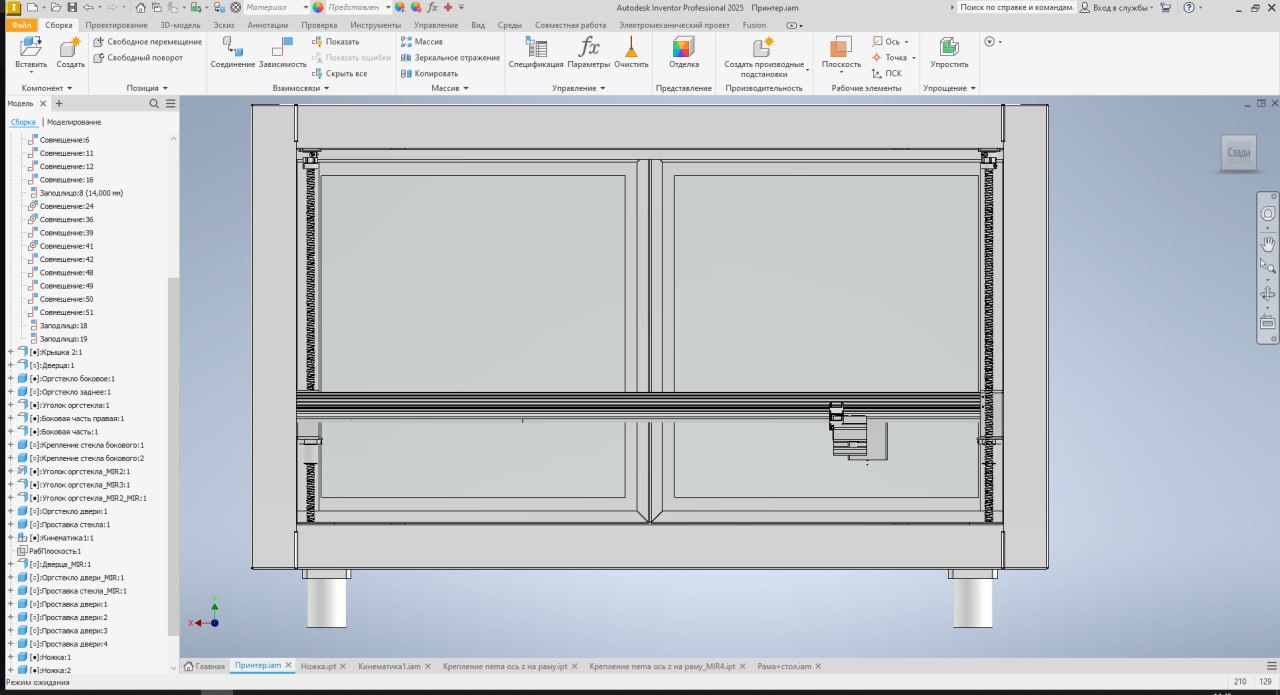
Task: Open the Упрощение panel dropdown
Action: point(949,88)
